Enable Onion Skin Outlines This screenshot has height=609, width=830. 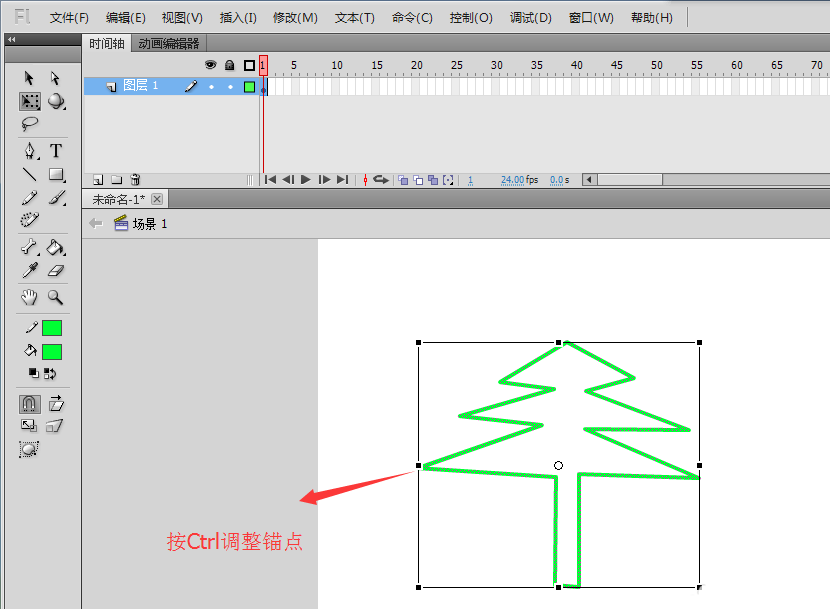(x=418, y=180)
